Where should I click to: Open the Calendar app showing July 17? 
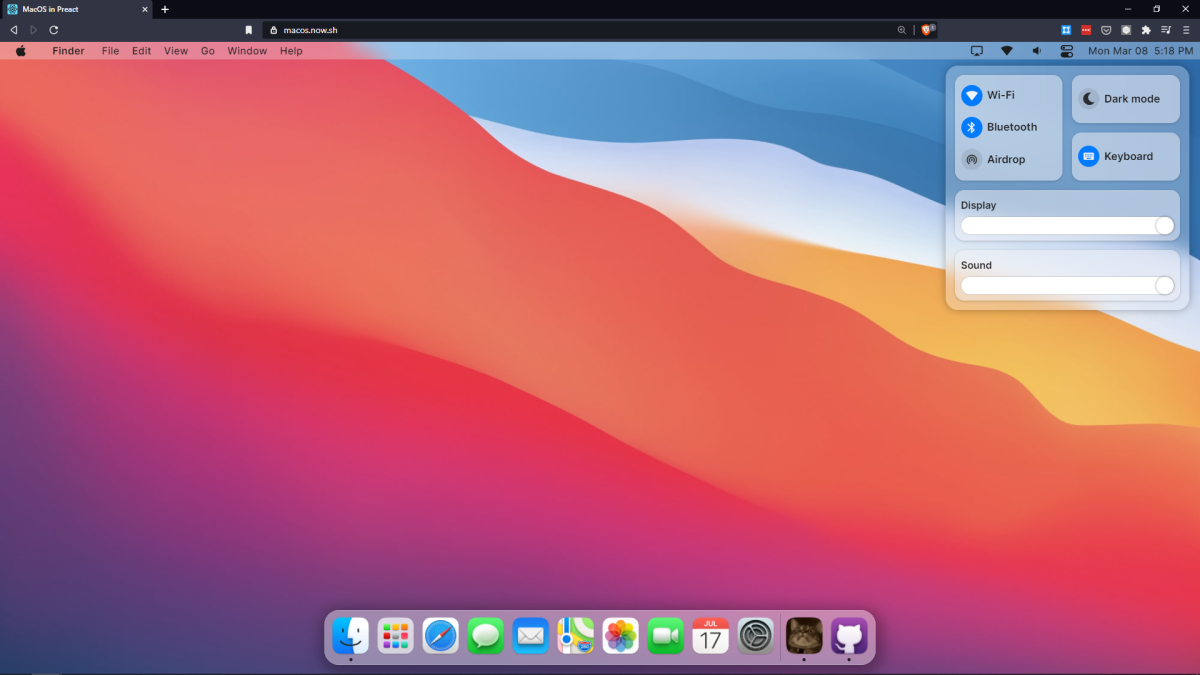click(x=710, y=636)
